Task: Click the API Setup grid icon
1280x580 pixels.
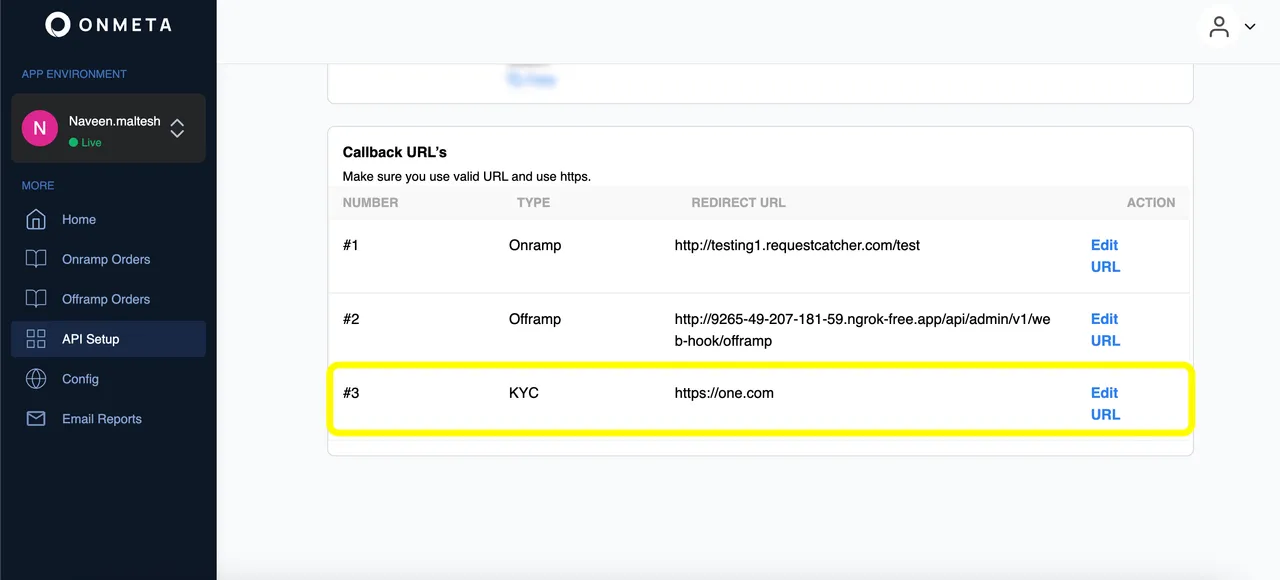Action: tap(36, 339)
